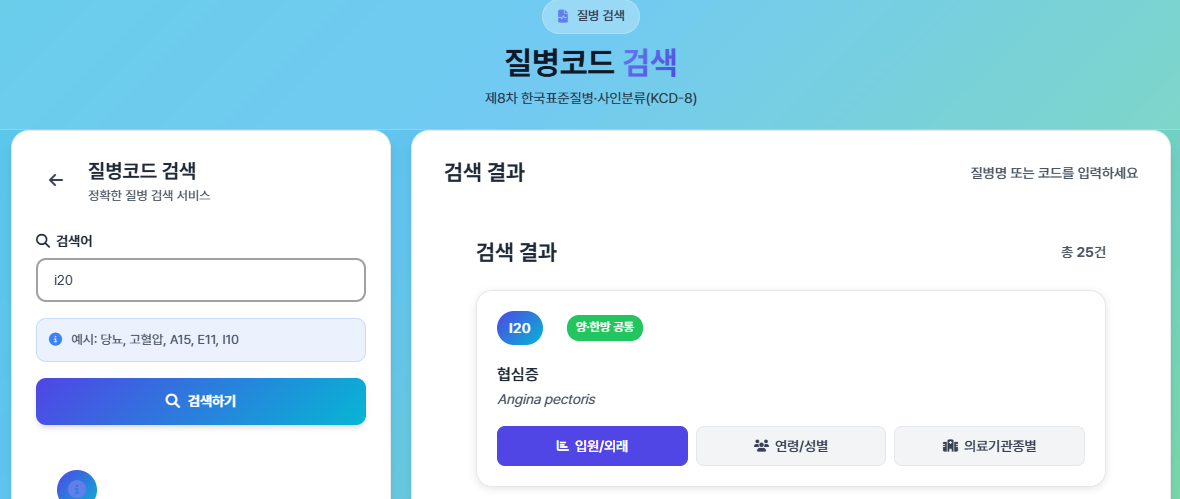Click the 질병명 또는 코드를 입력하세요 prompt

1054,173
